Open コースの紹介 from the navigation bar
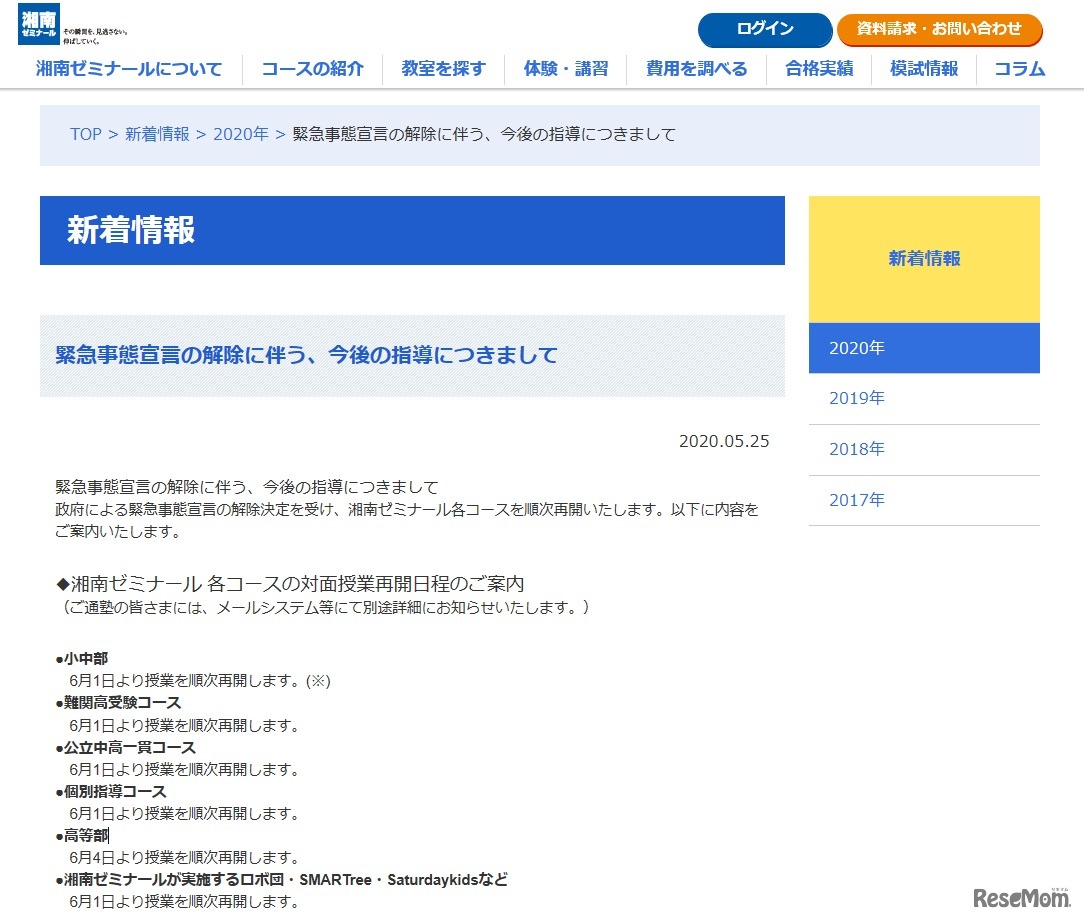Image resolution: width=1084 pixels, height=921 pixels. (311, 69)
